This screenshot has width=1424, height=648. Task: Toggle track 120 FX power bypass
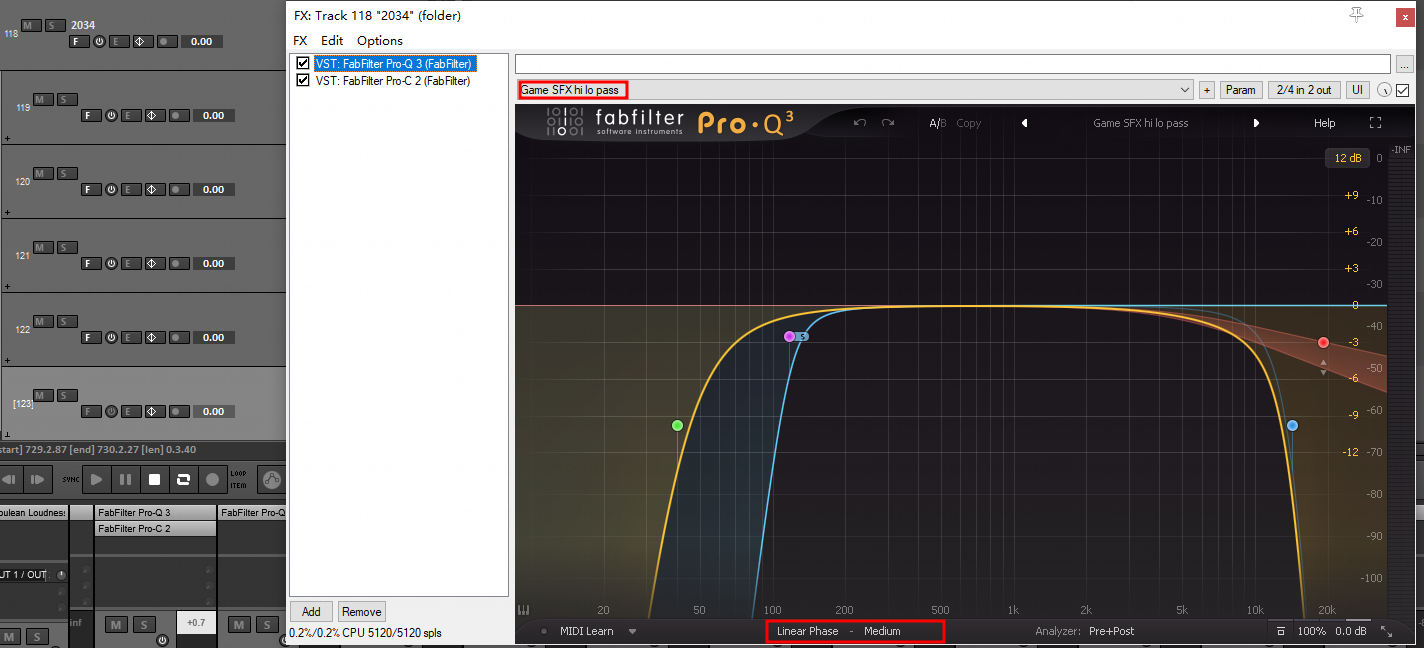[111, 189]
